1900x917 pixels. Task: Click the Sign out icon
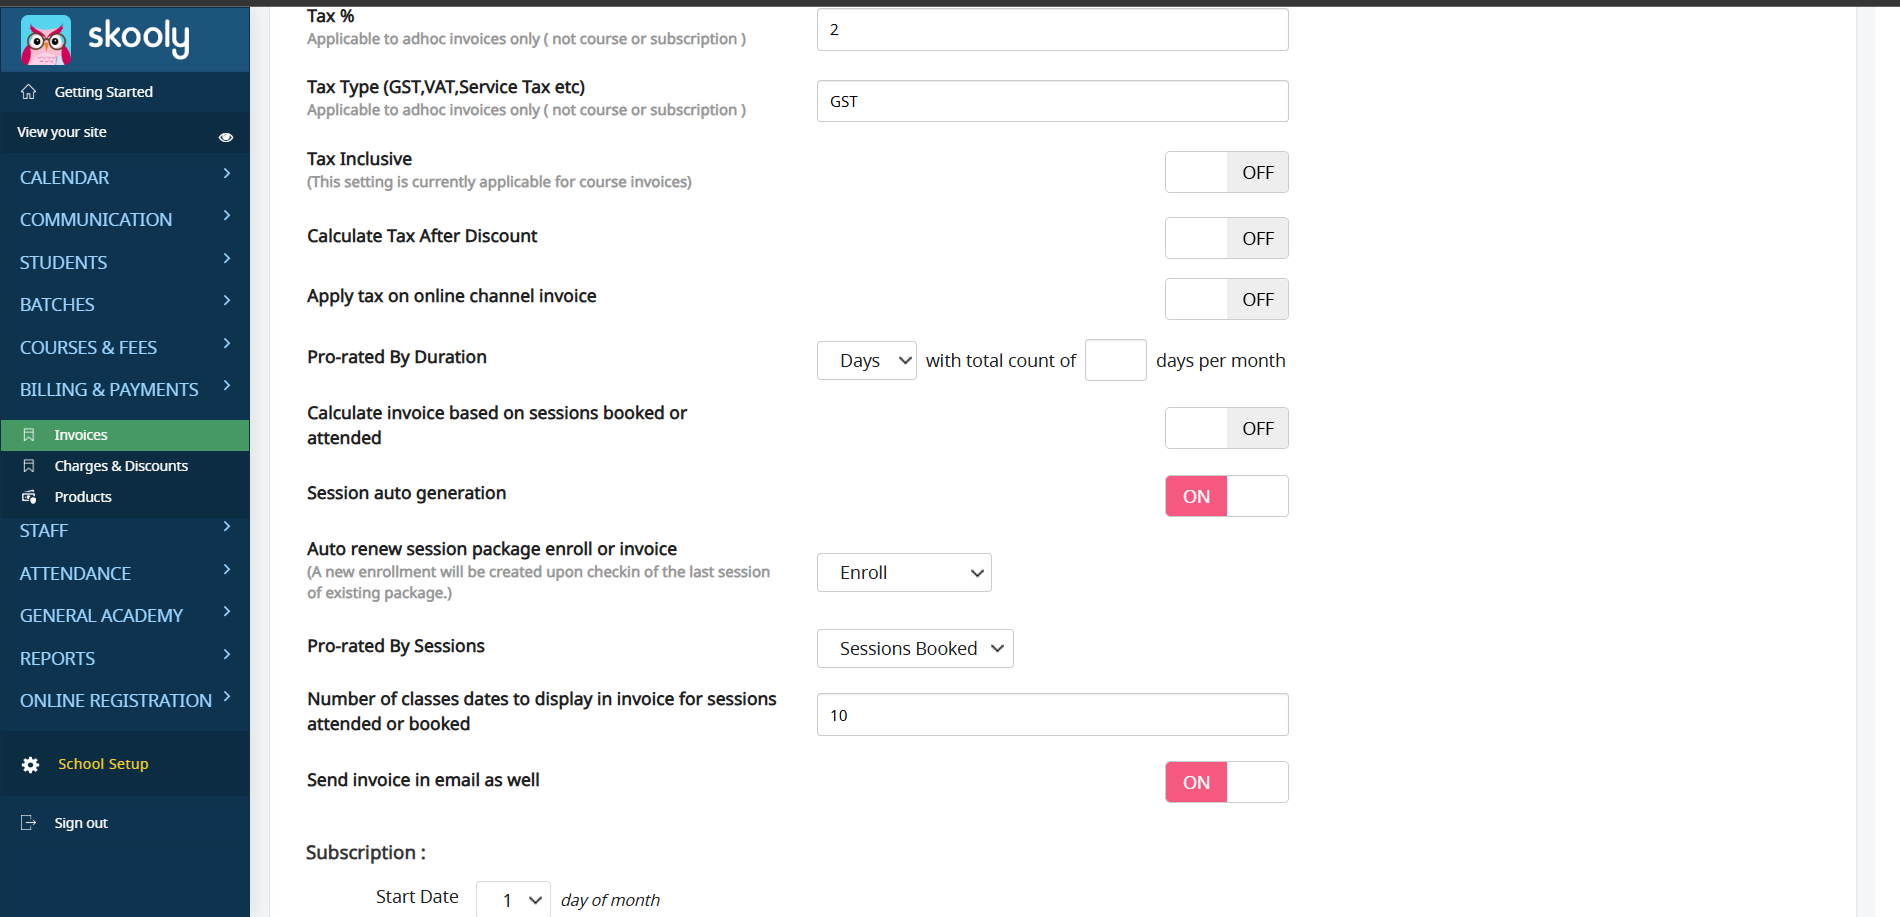pos(29,823)
